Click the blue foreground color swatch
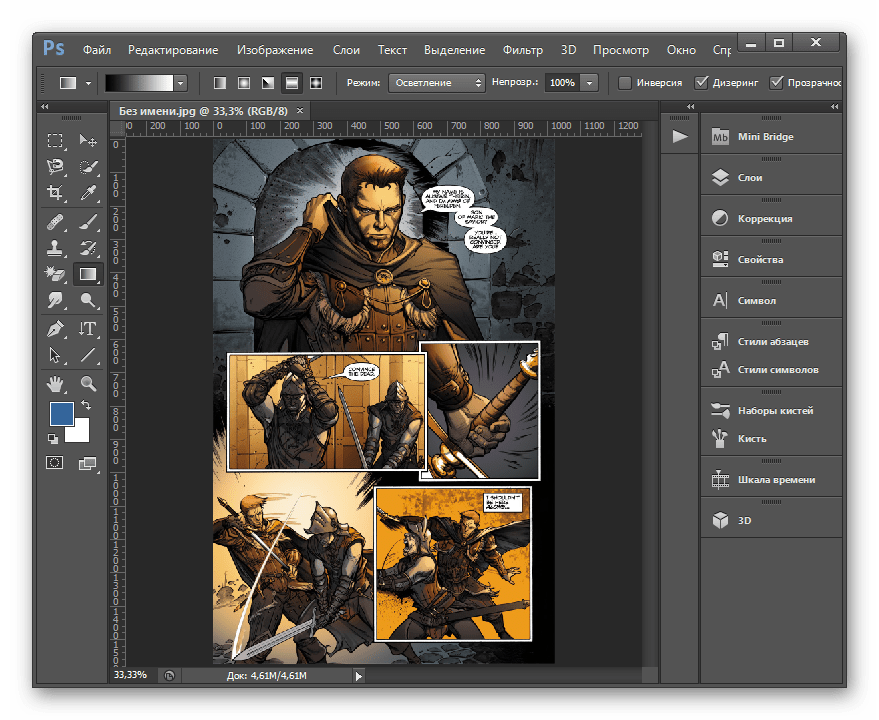The image size is (879, 720). (62, 414)
